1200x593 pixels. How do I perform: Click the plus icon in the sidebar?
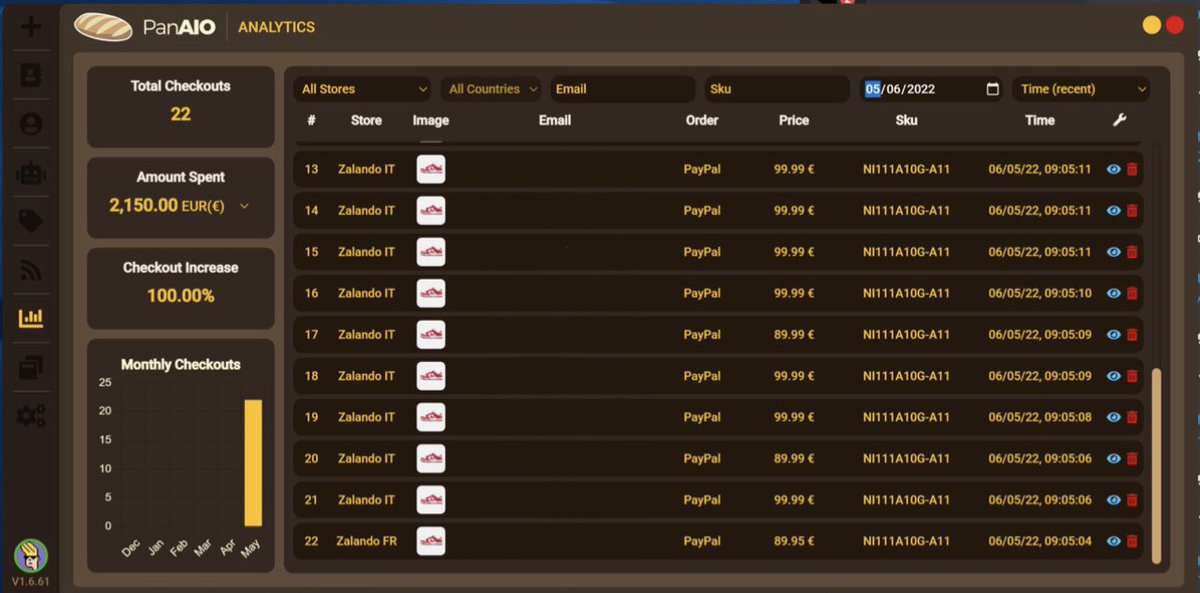(31, 26)
